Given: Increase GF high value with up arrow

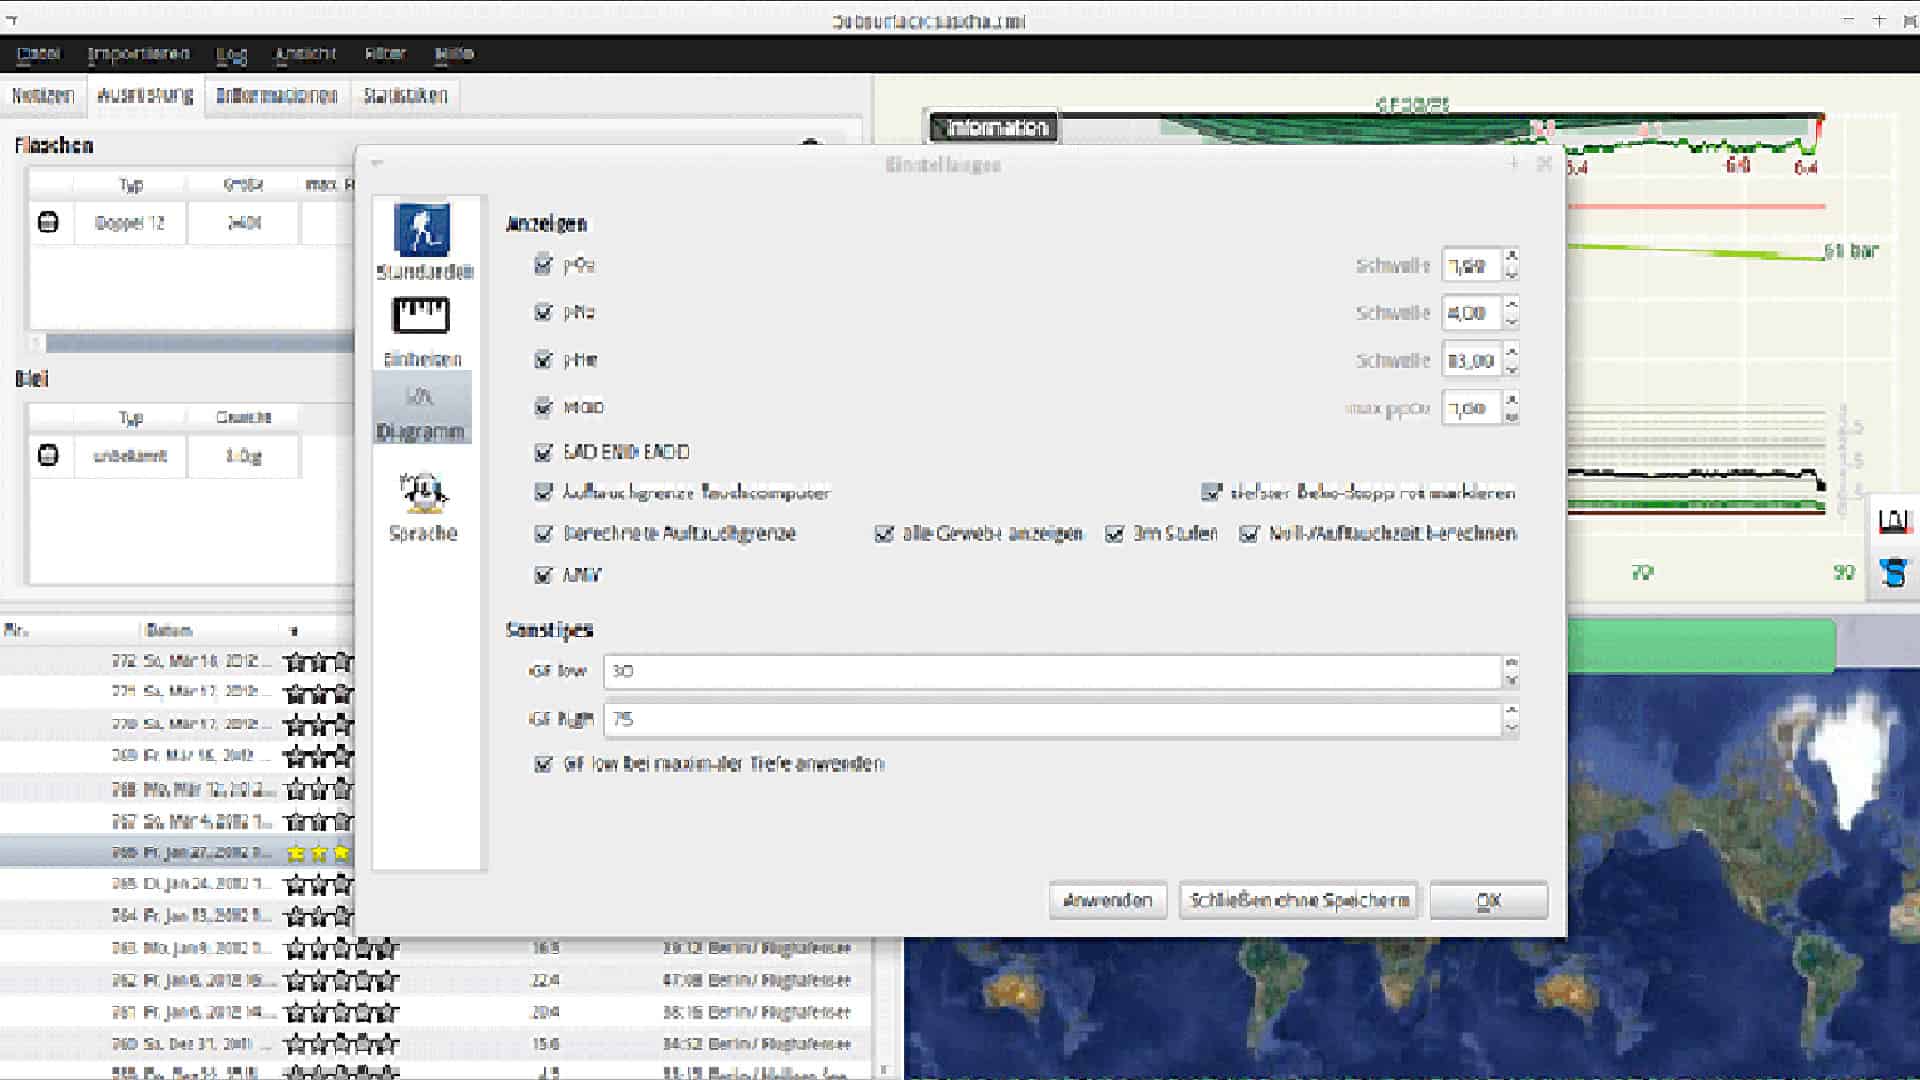Looking at the screenshot, I should point(1511,710).
